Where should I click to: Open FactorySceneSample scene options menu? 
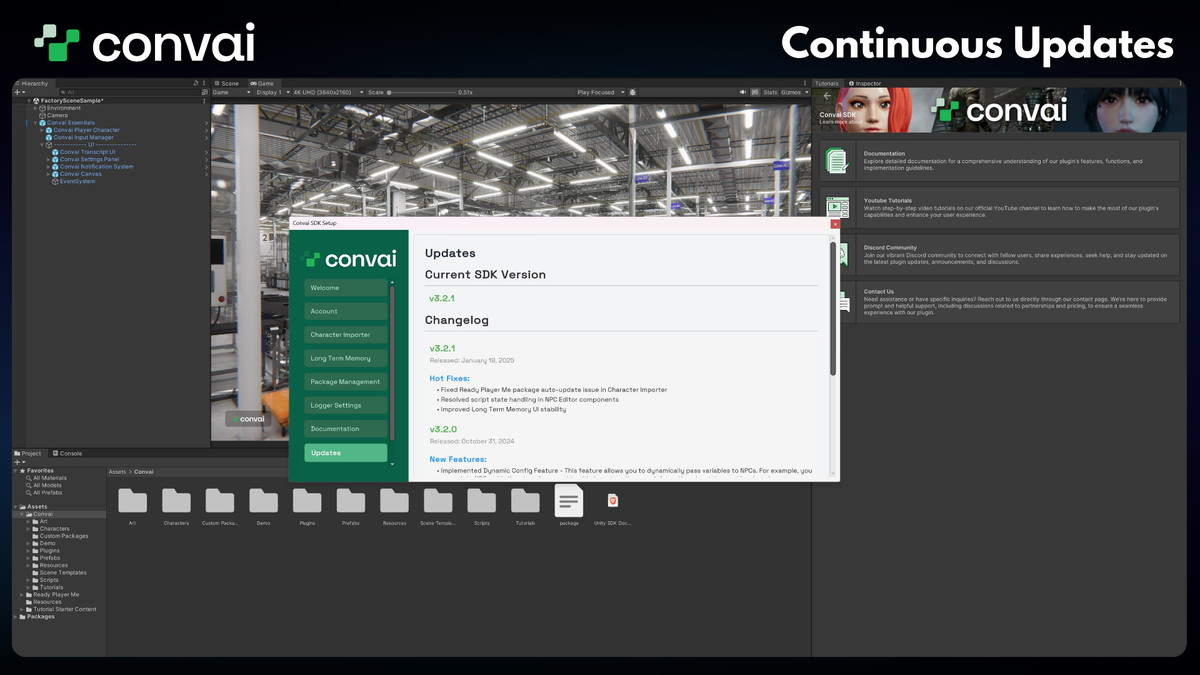point(205,100)
